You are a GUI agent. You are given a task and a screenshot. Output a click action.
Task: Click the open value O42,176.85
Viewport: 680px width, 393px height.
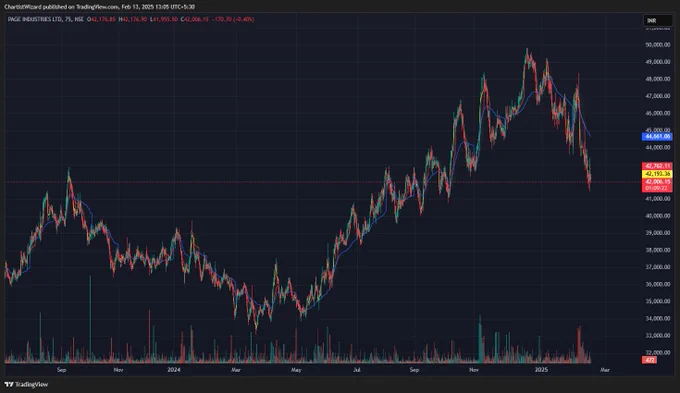click(x=101, y=20)
